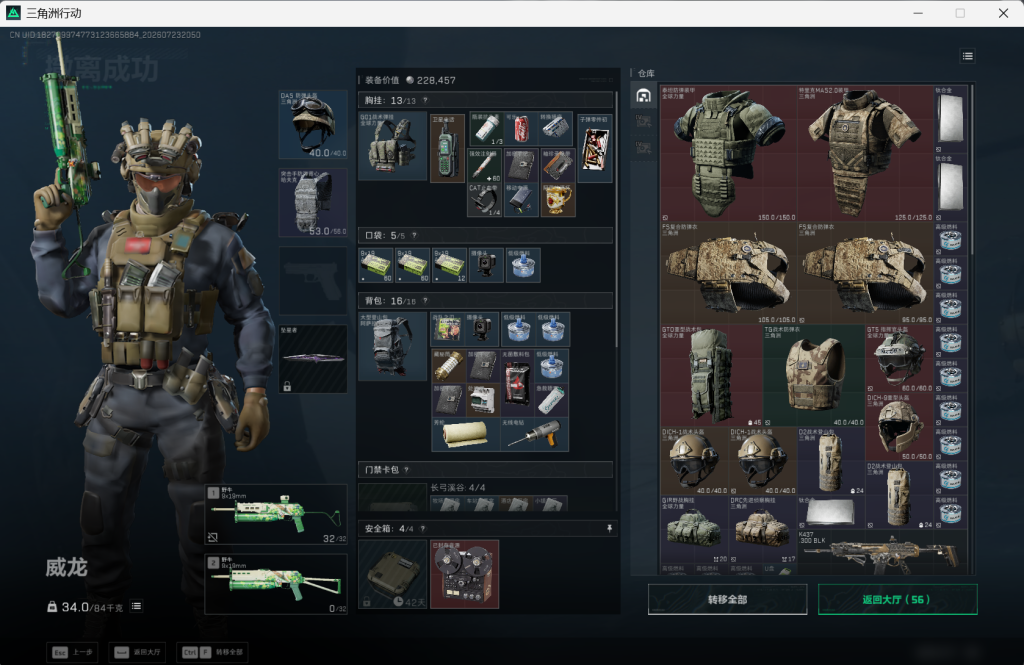Screen dimensions: 1024x665
Task: Open the second stash sidebar tab
Action: point(643,122)
